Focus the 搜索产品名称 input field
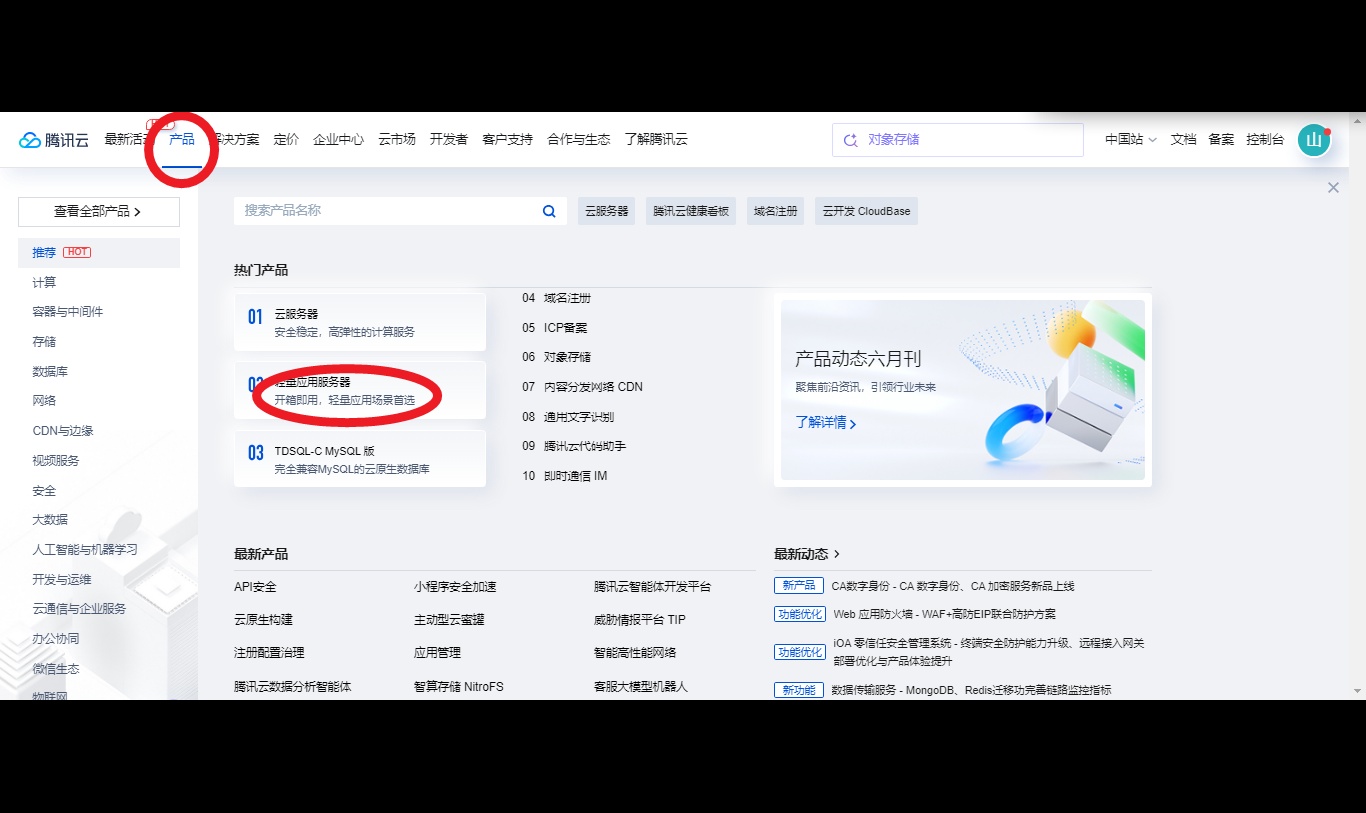1366x813 pixels. pos(400,211)
